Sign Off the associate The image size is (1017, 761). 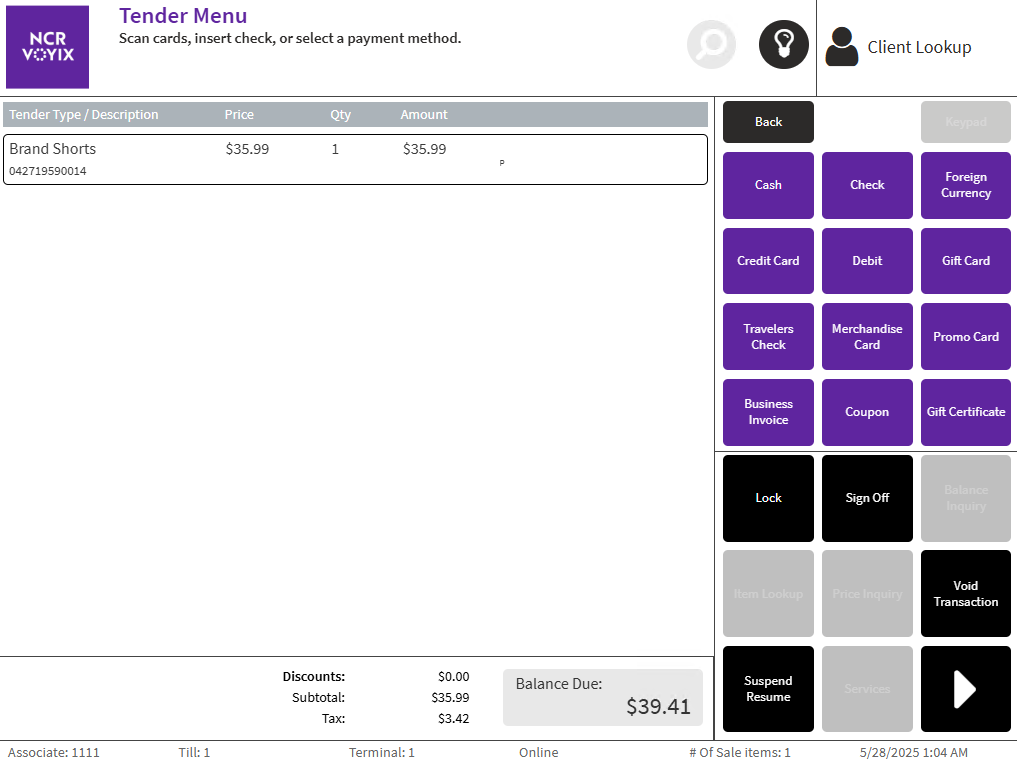867,498
